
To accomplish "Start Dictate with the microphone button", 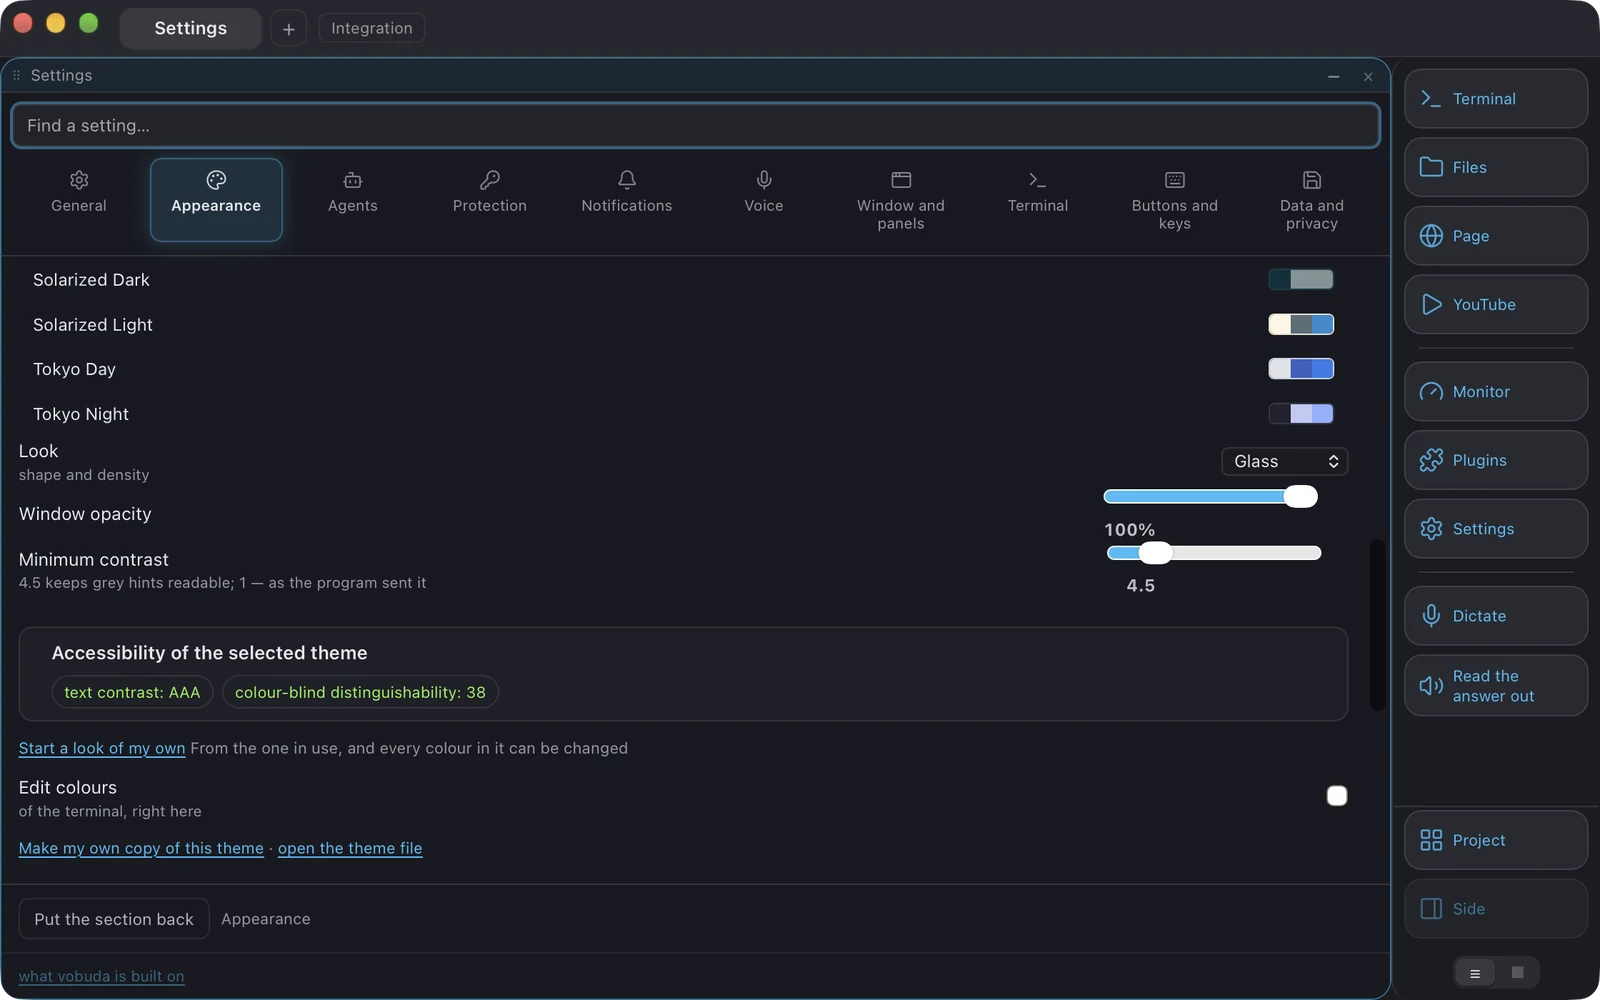I will 1495,616.
